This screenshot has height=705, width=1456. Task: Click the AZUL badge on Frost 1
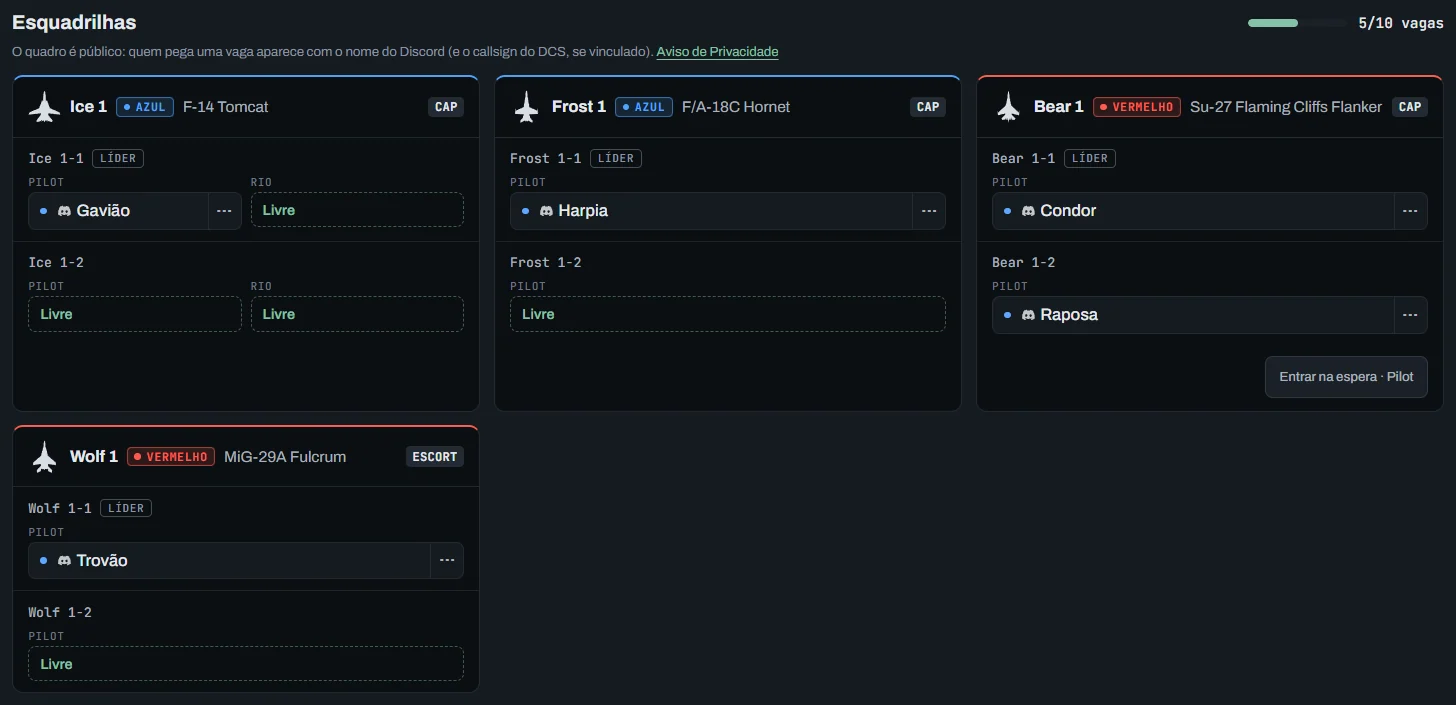pos(644,107)
